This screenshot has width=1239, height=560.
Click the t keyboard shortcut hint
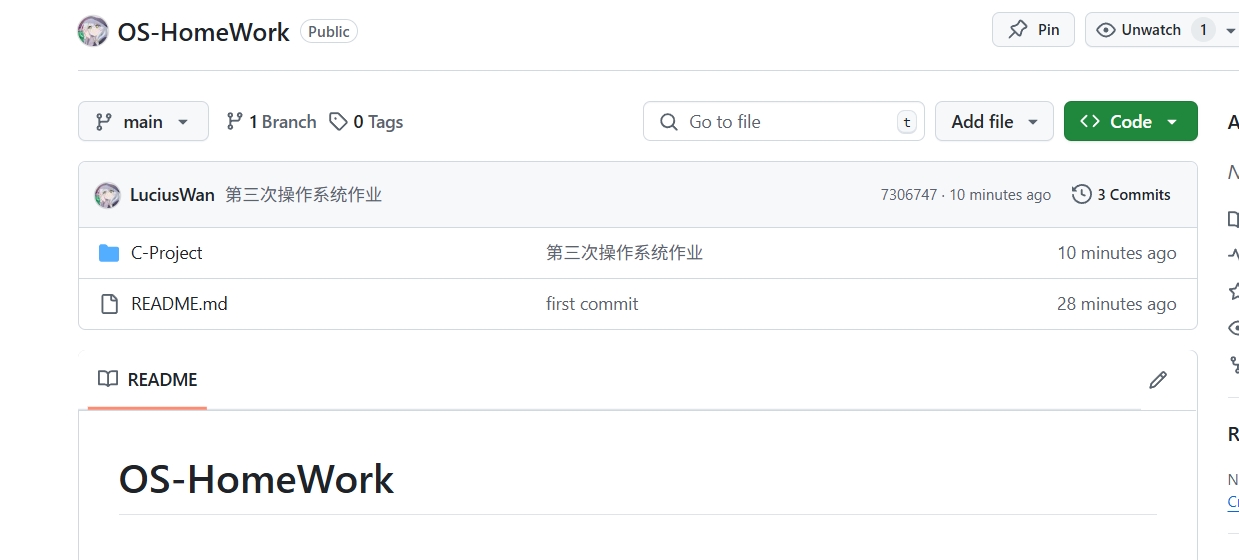906,122
